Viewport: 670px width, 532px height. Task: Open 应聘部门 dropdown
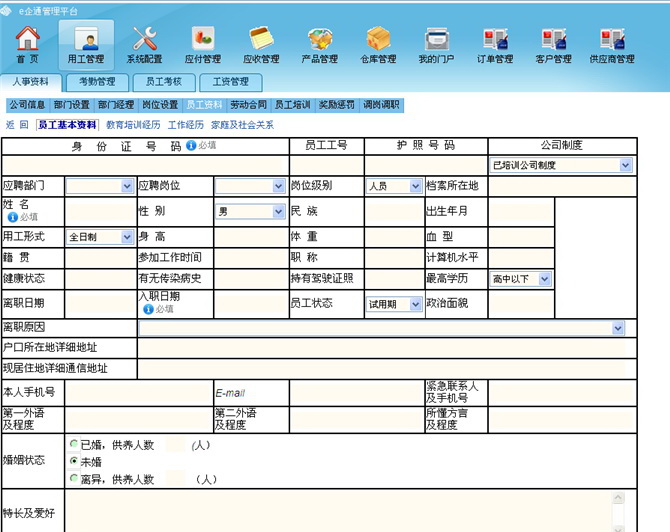100,186
